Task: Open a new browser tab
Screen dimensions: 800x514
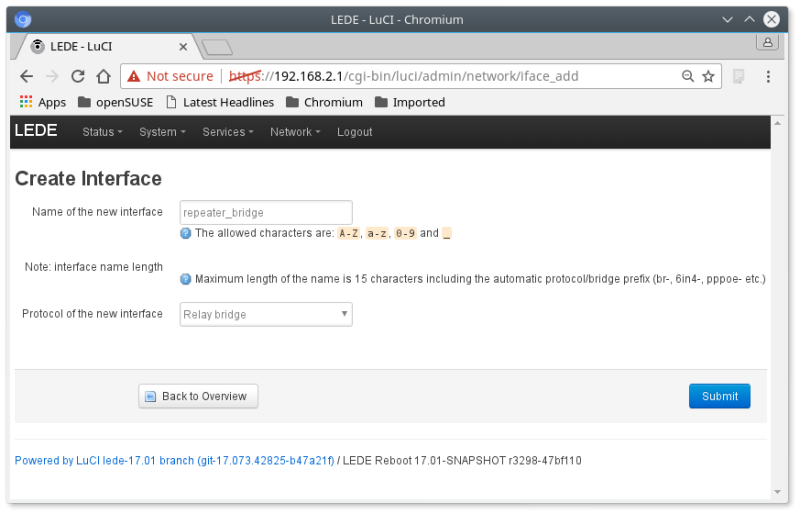Action: [x=216, y=47]
